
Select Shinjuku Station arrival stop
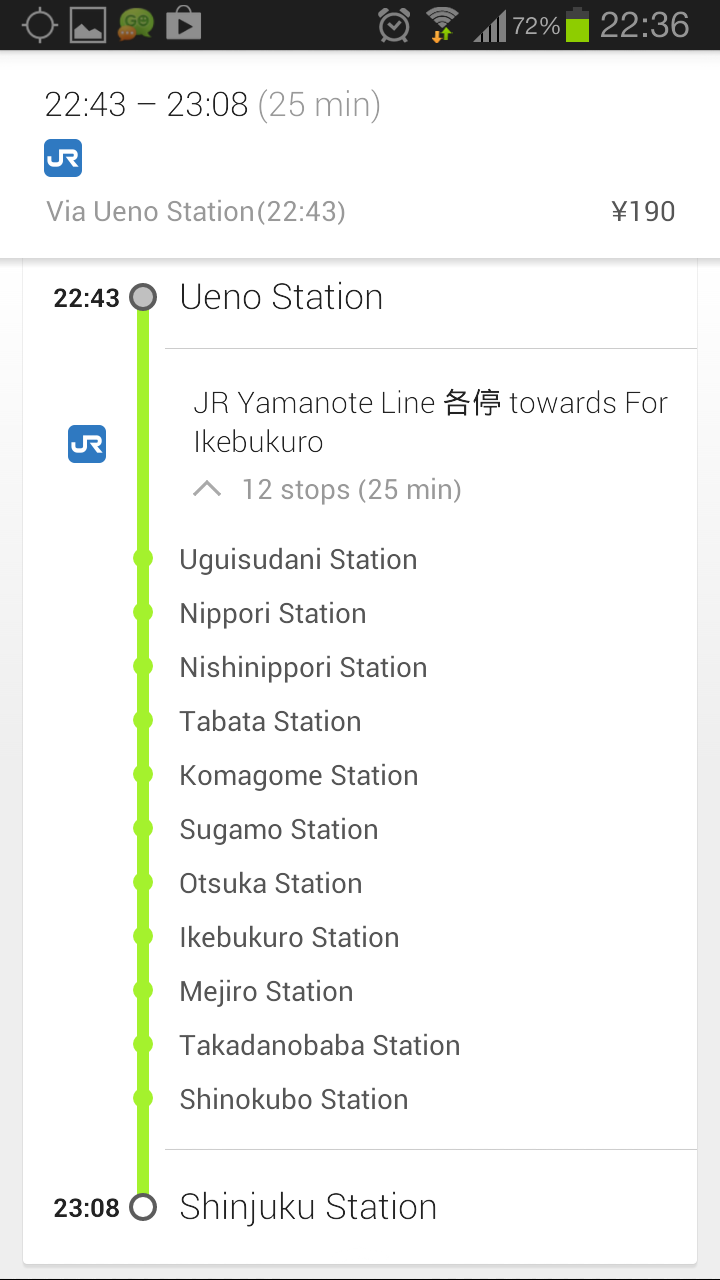[308, 1207]
